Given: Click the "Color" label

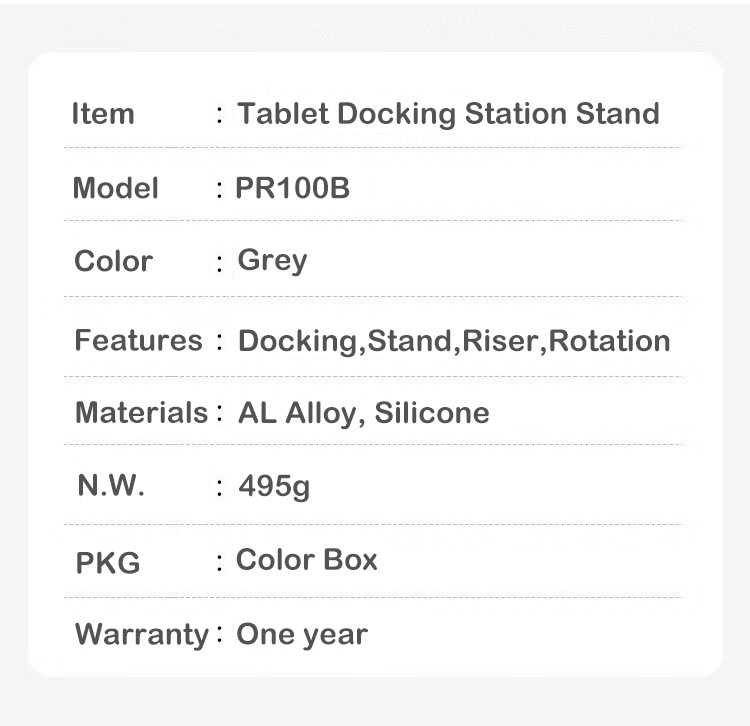Looking at the screenshot, I should [x=113, y=261].
